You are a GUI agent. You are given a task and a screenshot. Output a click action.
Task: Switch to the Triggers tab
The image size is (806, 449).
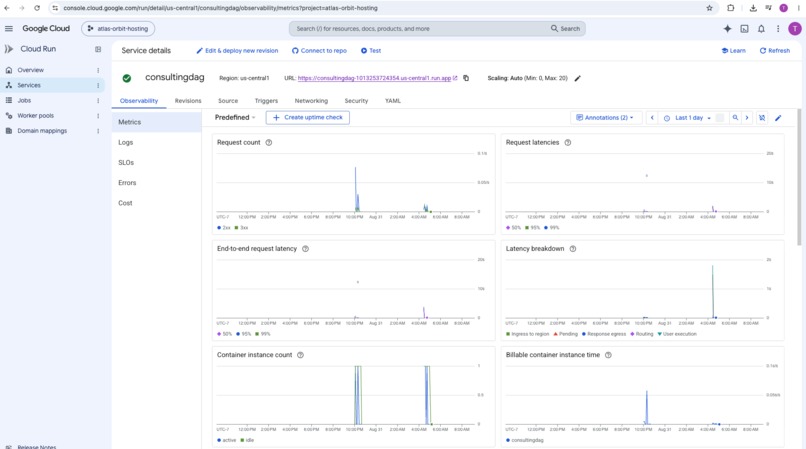(x=266, y=101)
